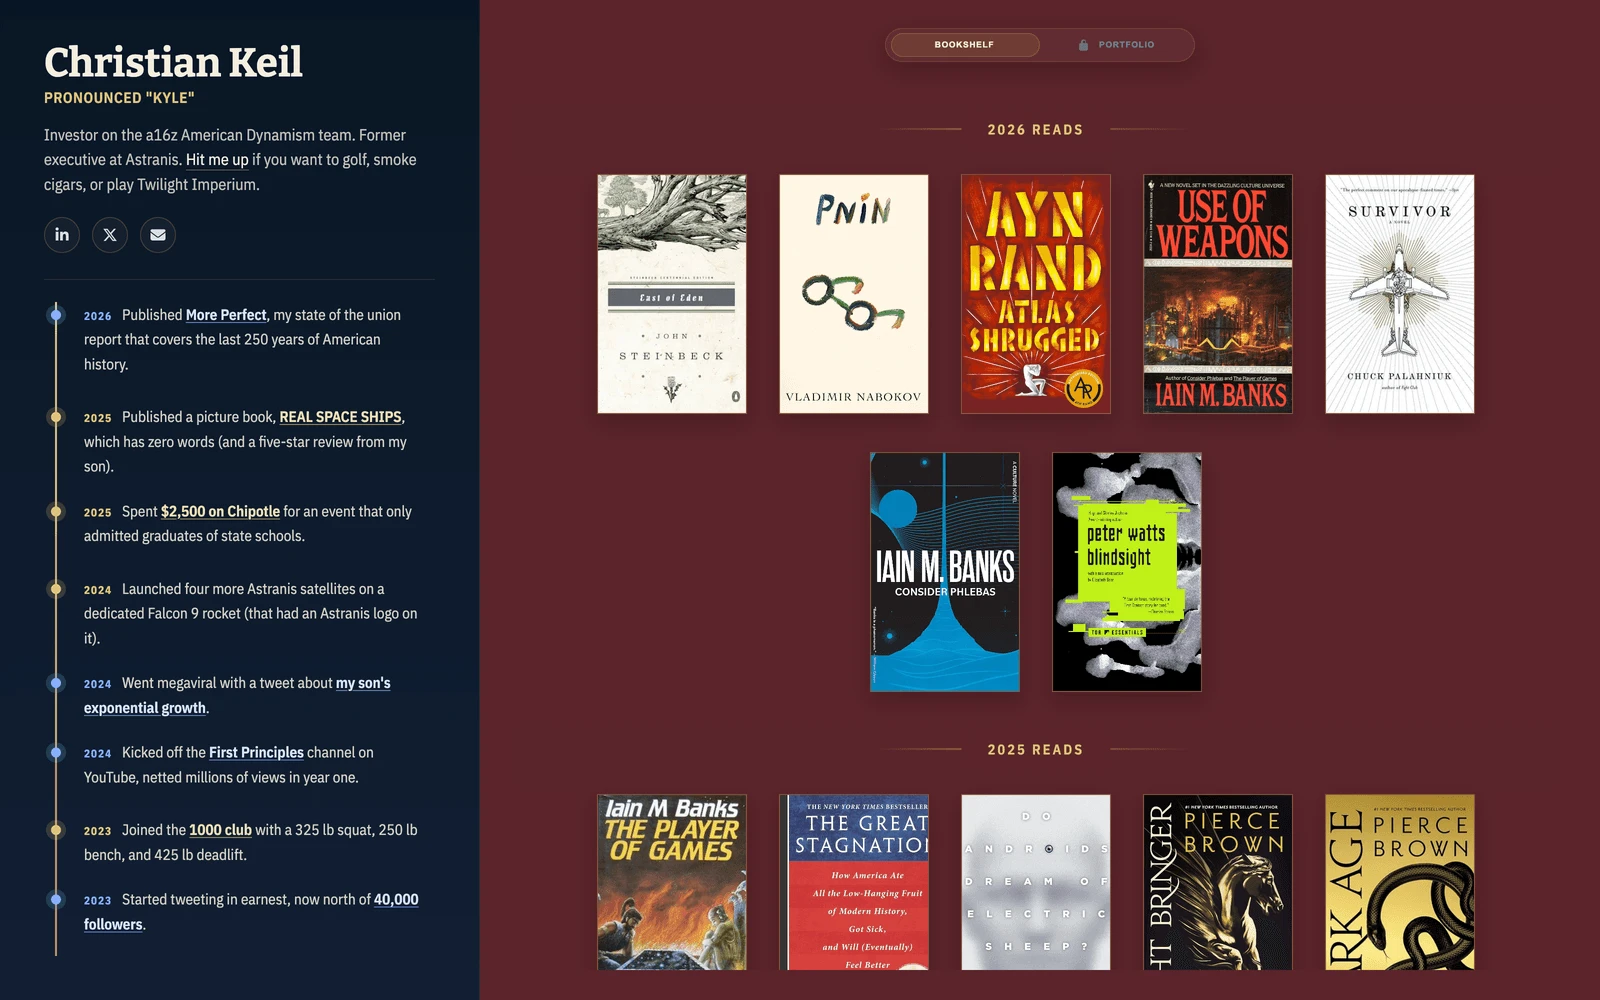
Task: Open the East of Eden book cover
Action: pyautogui.click(x=672, y=294)
